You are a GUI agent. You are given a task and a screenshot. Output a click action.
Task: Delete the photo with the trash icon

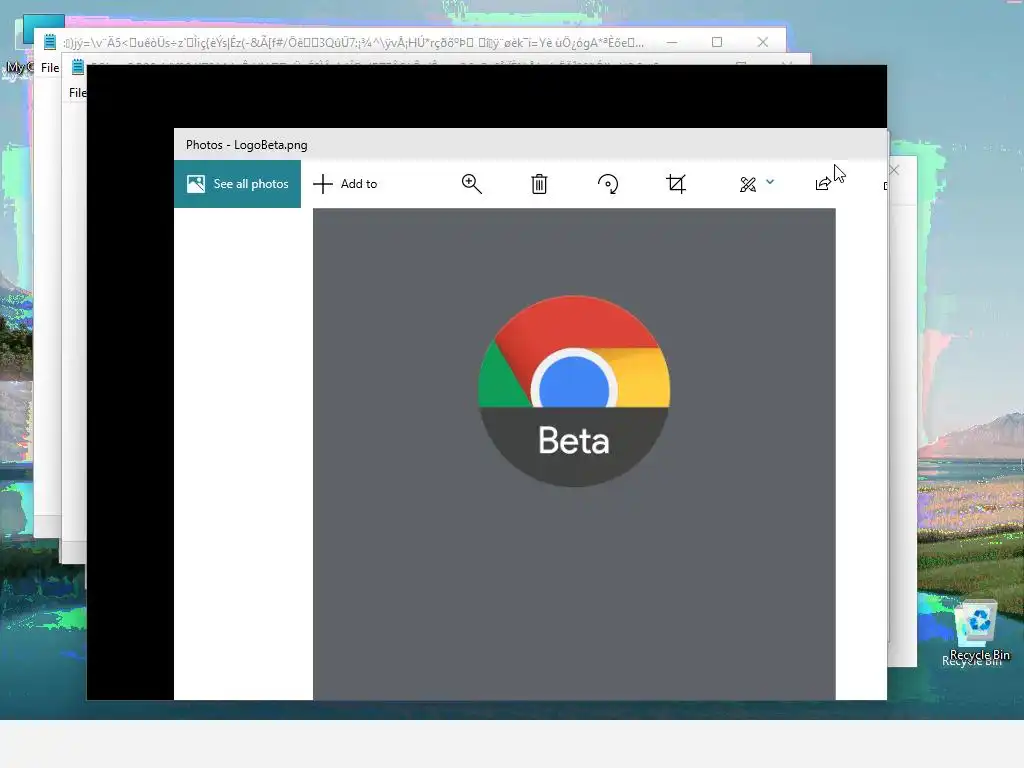tap(539, 184)
